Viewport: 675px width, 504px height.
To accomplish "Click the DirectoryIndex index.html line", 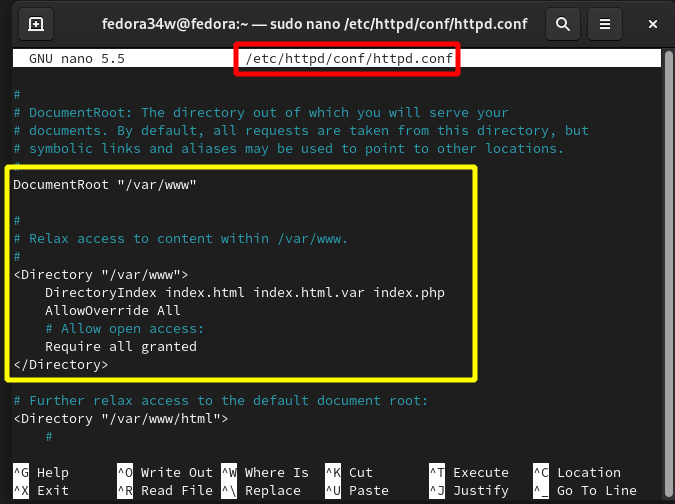I will pos(244,293).
